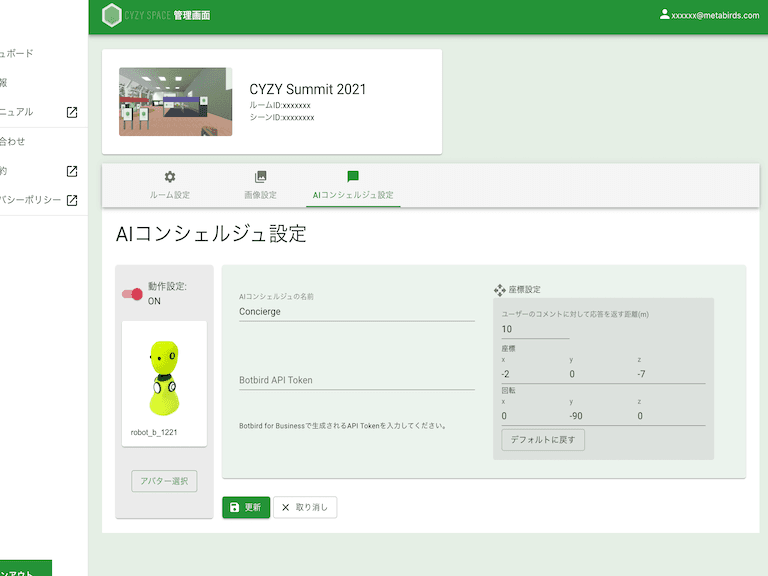Screen dimensions: 768x576
Task: Click the 座標設定 section label
Action: point(525,289)
